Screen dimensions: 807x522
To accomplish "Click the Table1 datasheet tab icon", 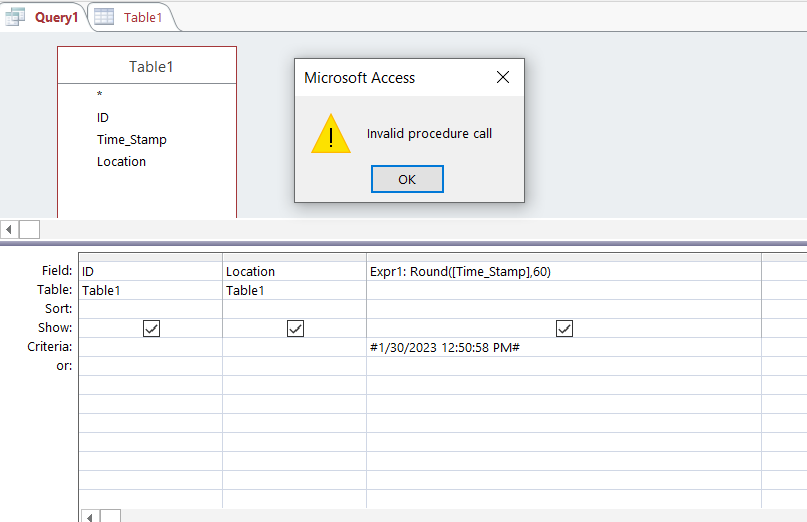I will [104, 16].
